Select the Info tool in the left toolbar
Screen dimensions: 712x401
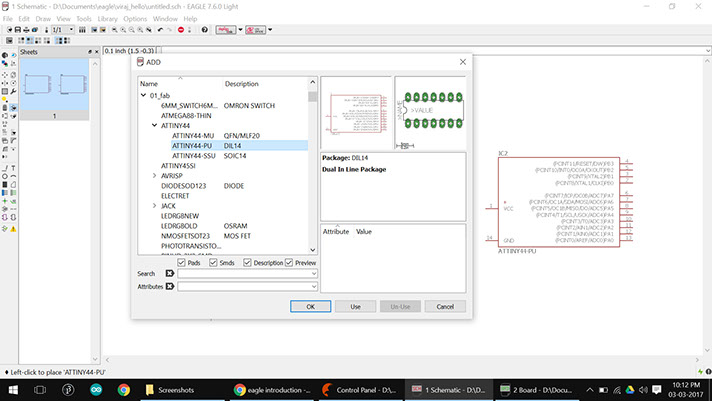click(5, 55)
